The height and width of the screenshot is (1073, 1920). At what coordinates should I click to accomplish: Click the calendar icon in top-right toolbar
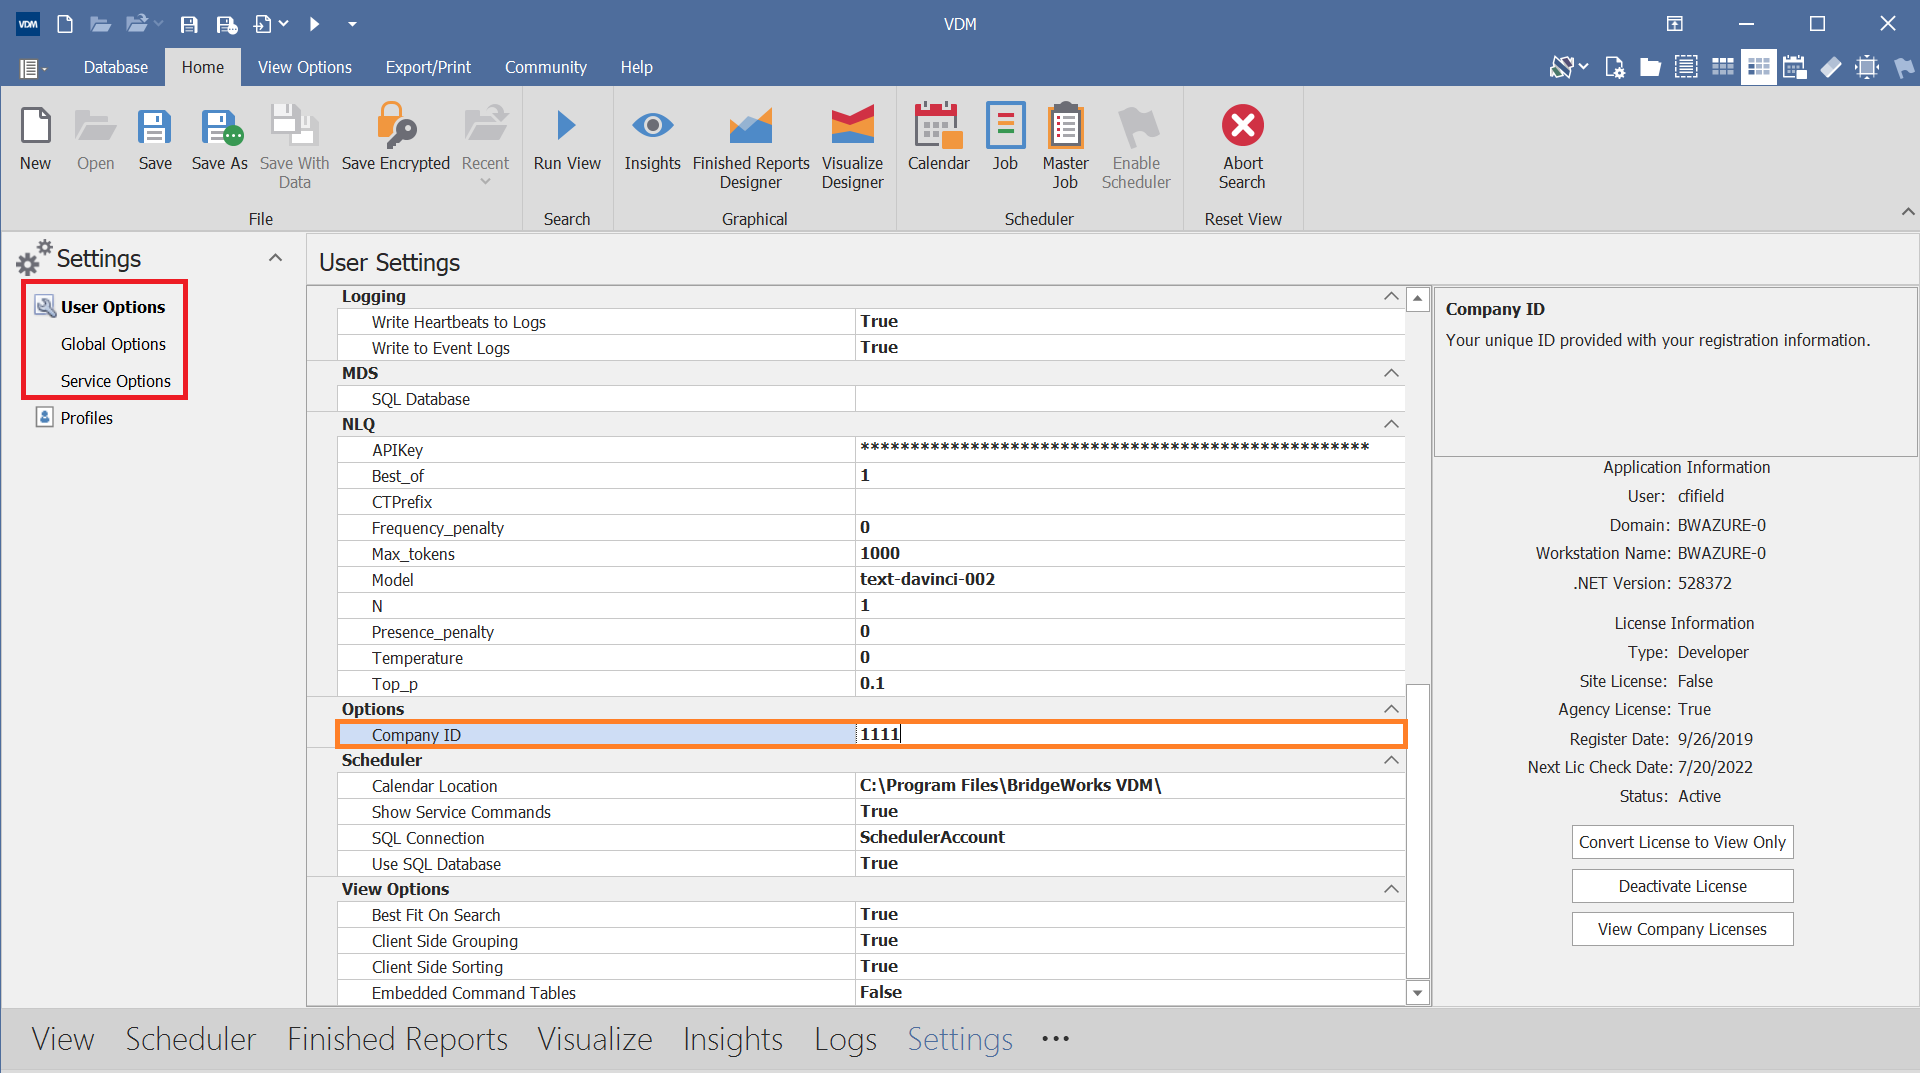pyautogui.click(x=1794, y=68)
